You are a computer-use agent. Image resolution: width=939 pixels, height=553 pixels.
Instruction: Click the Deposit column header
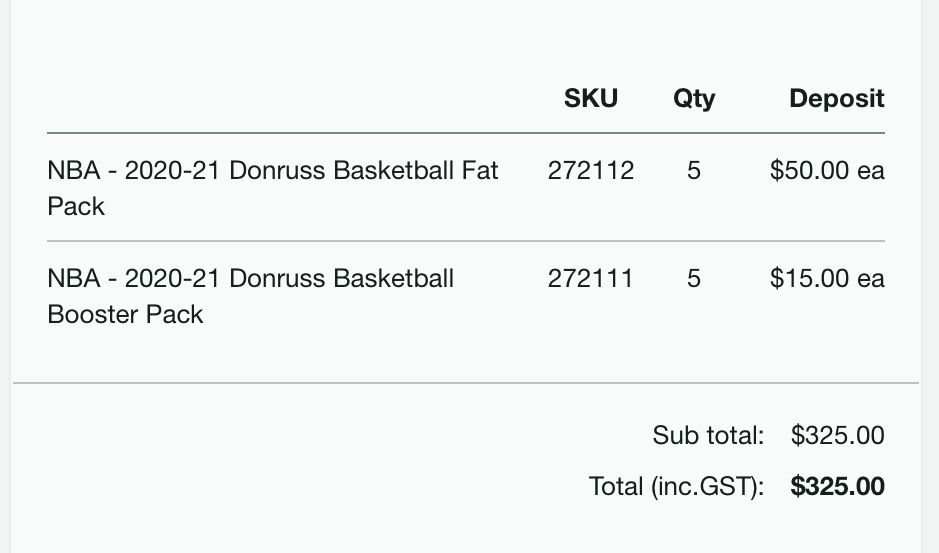(837, 99)
